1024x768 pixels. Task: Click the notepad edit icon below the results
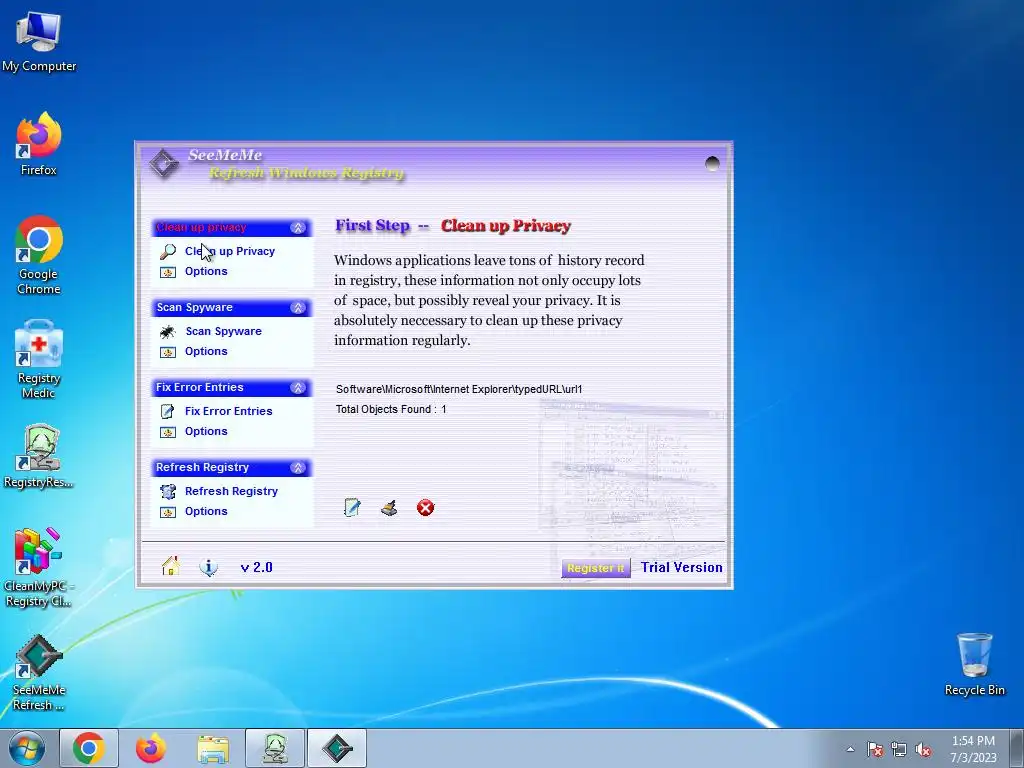coord(352,507)
